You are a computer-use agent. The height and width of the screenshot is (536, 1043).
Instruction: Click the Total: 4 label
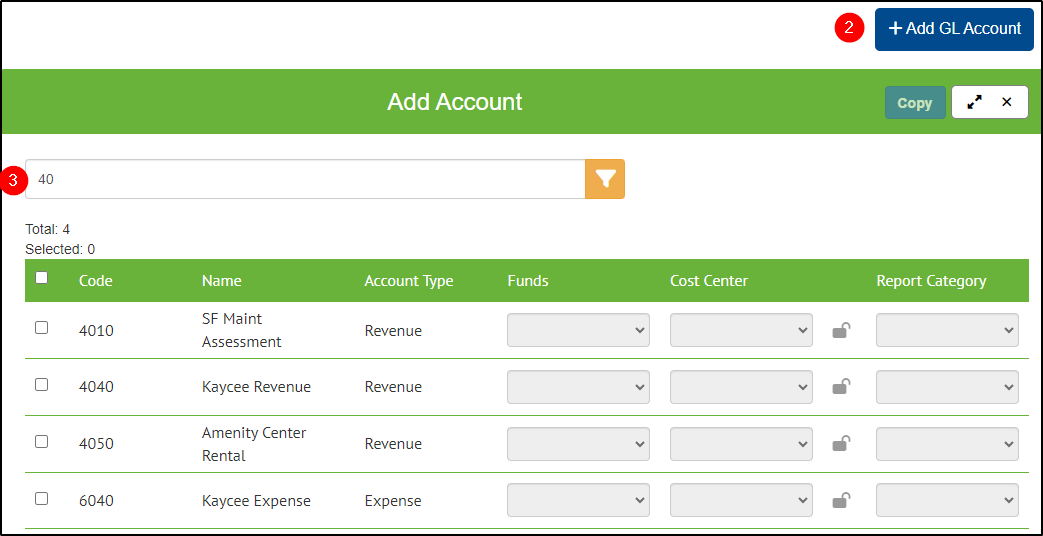(x=47, y=229)
